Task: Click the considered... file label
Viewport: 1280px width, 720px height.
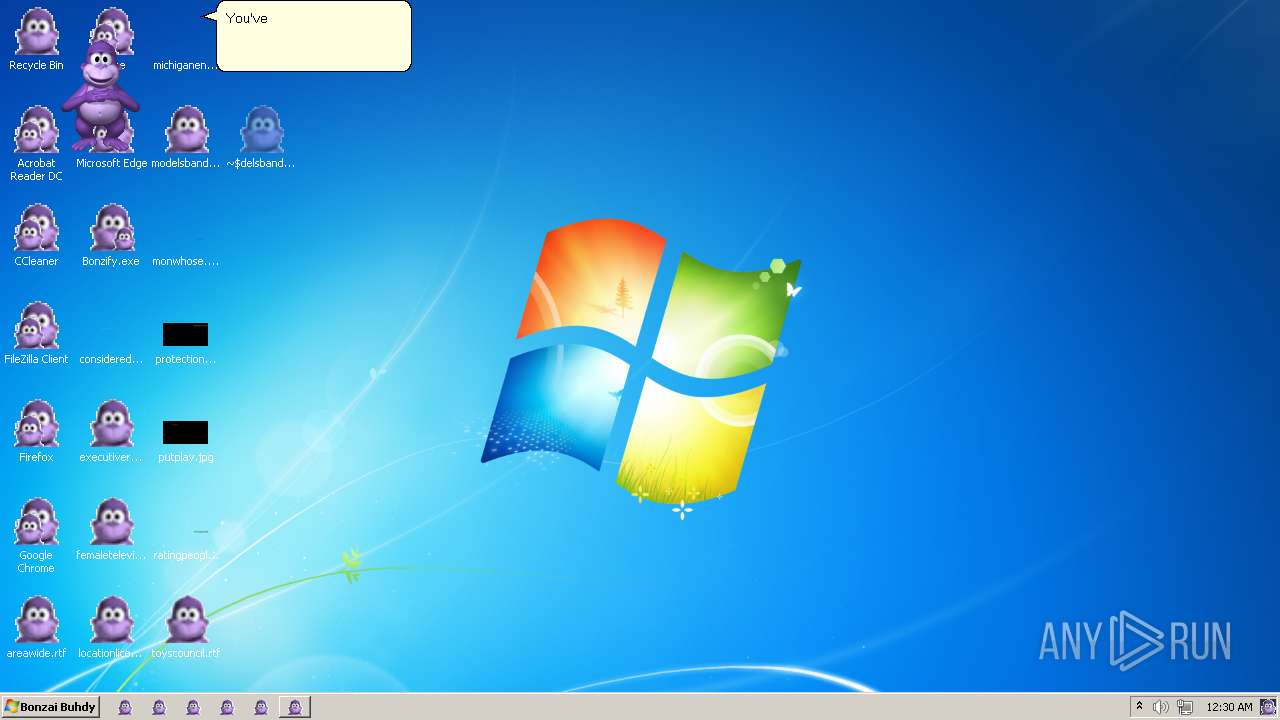Action: point(111,359)
